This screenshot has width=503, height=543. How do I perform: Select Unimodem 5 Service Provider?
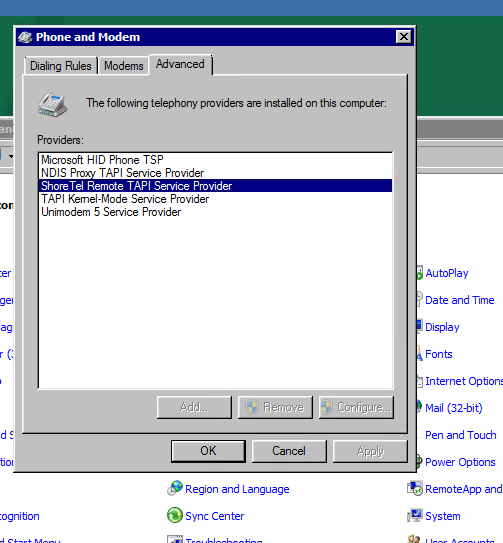coord(215,212)
